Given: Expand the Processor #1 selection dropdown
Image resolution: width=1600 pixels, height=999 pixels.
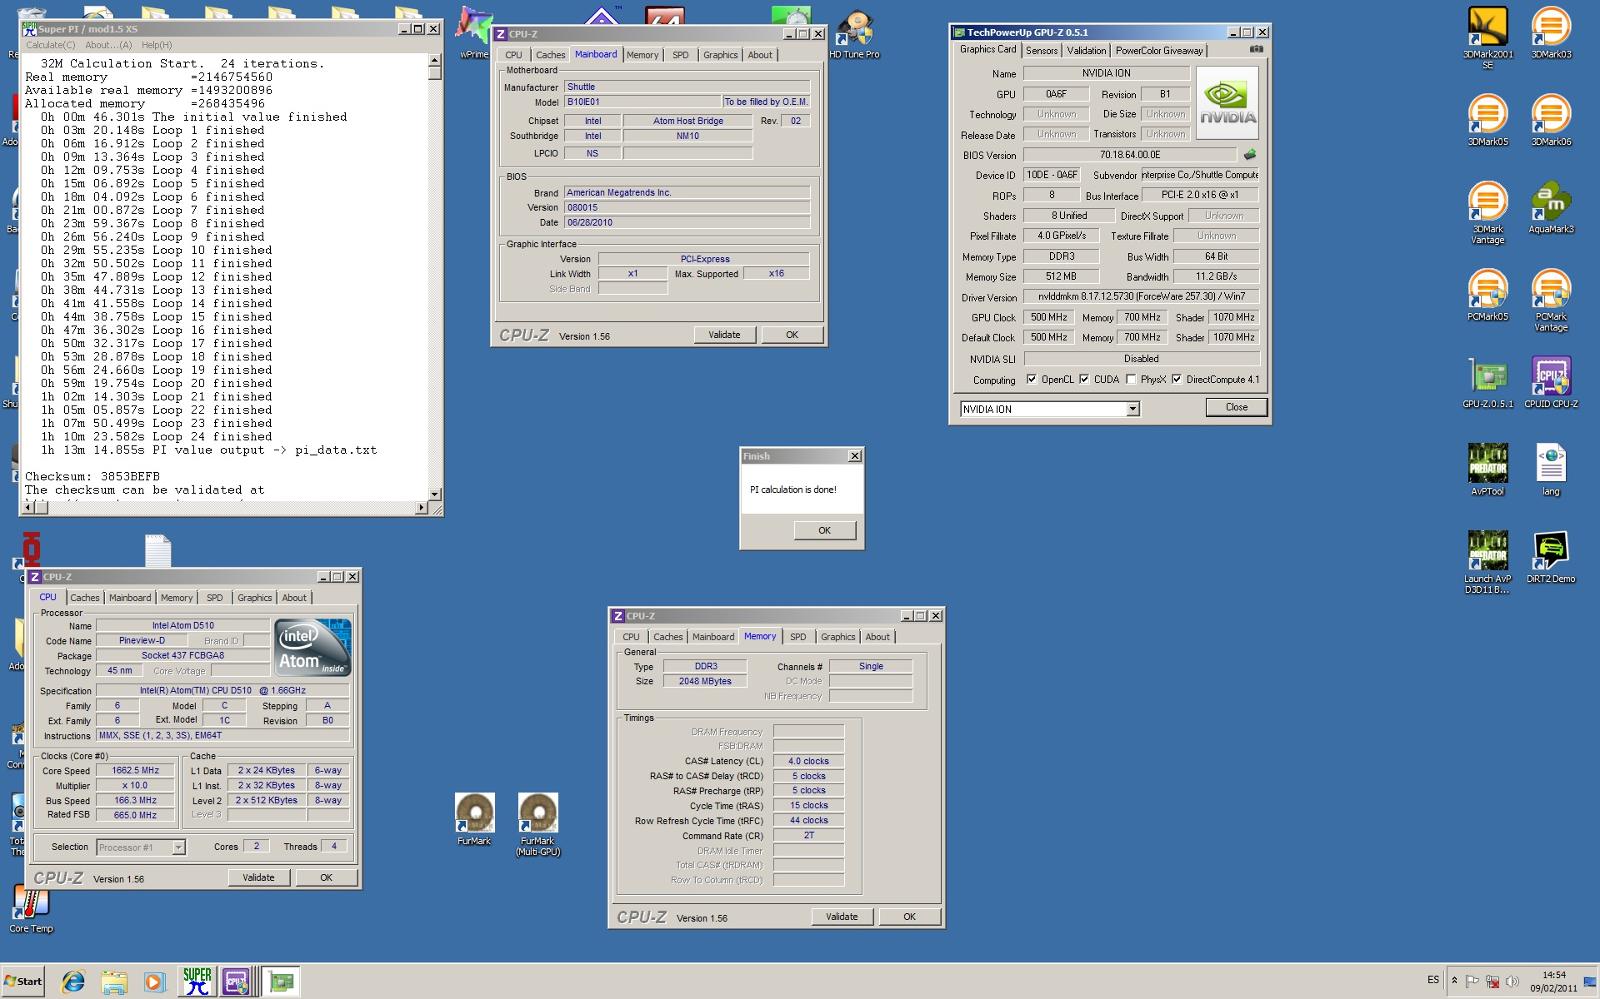Looking at the screenshot, I should pyautogui.click(x=178, y=847).
